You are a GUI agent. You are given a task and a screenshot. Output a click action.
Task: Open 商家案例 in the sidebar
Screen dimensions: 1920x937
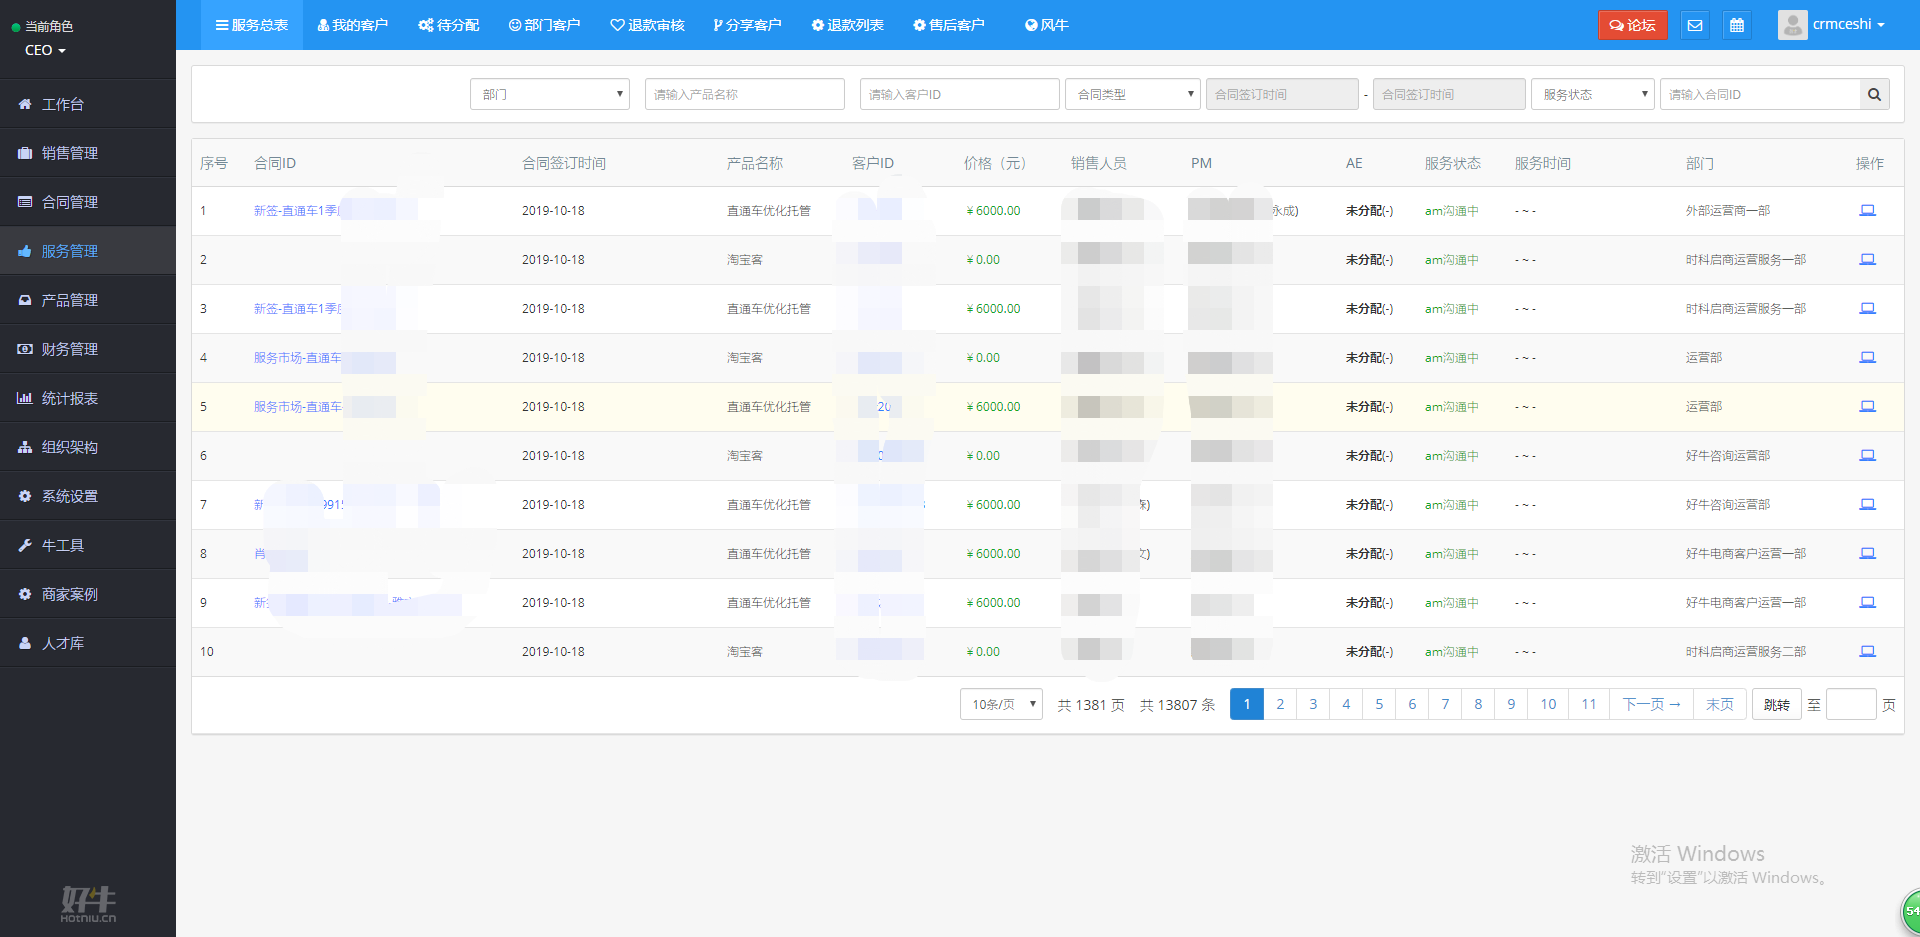[x=88, y=594]
